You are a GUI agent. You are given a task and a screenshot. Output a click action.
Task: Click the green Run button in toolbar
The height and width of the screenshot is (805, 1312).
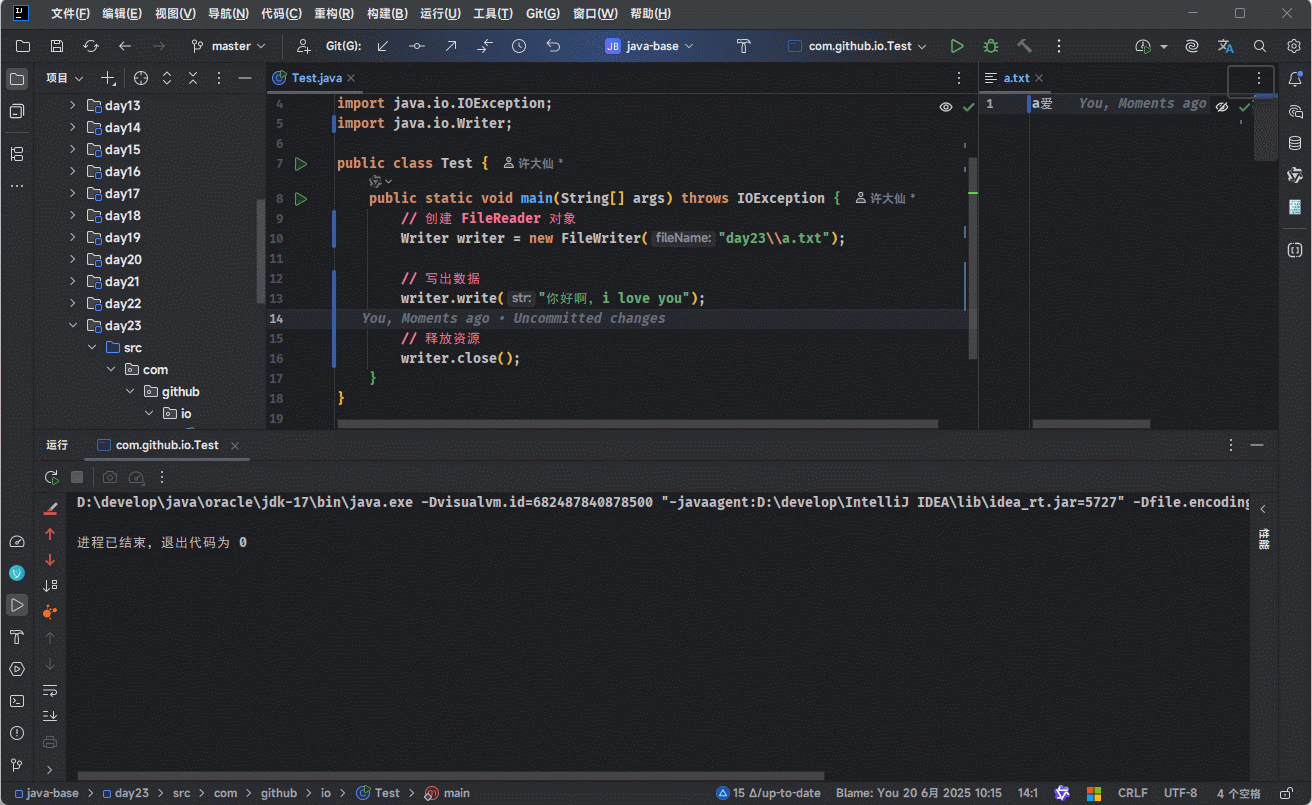[957, 46]
